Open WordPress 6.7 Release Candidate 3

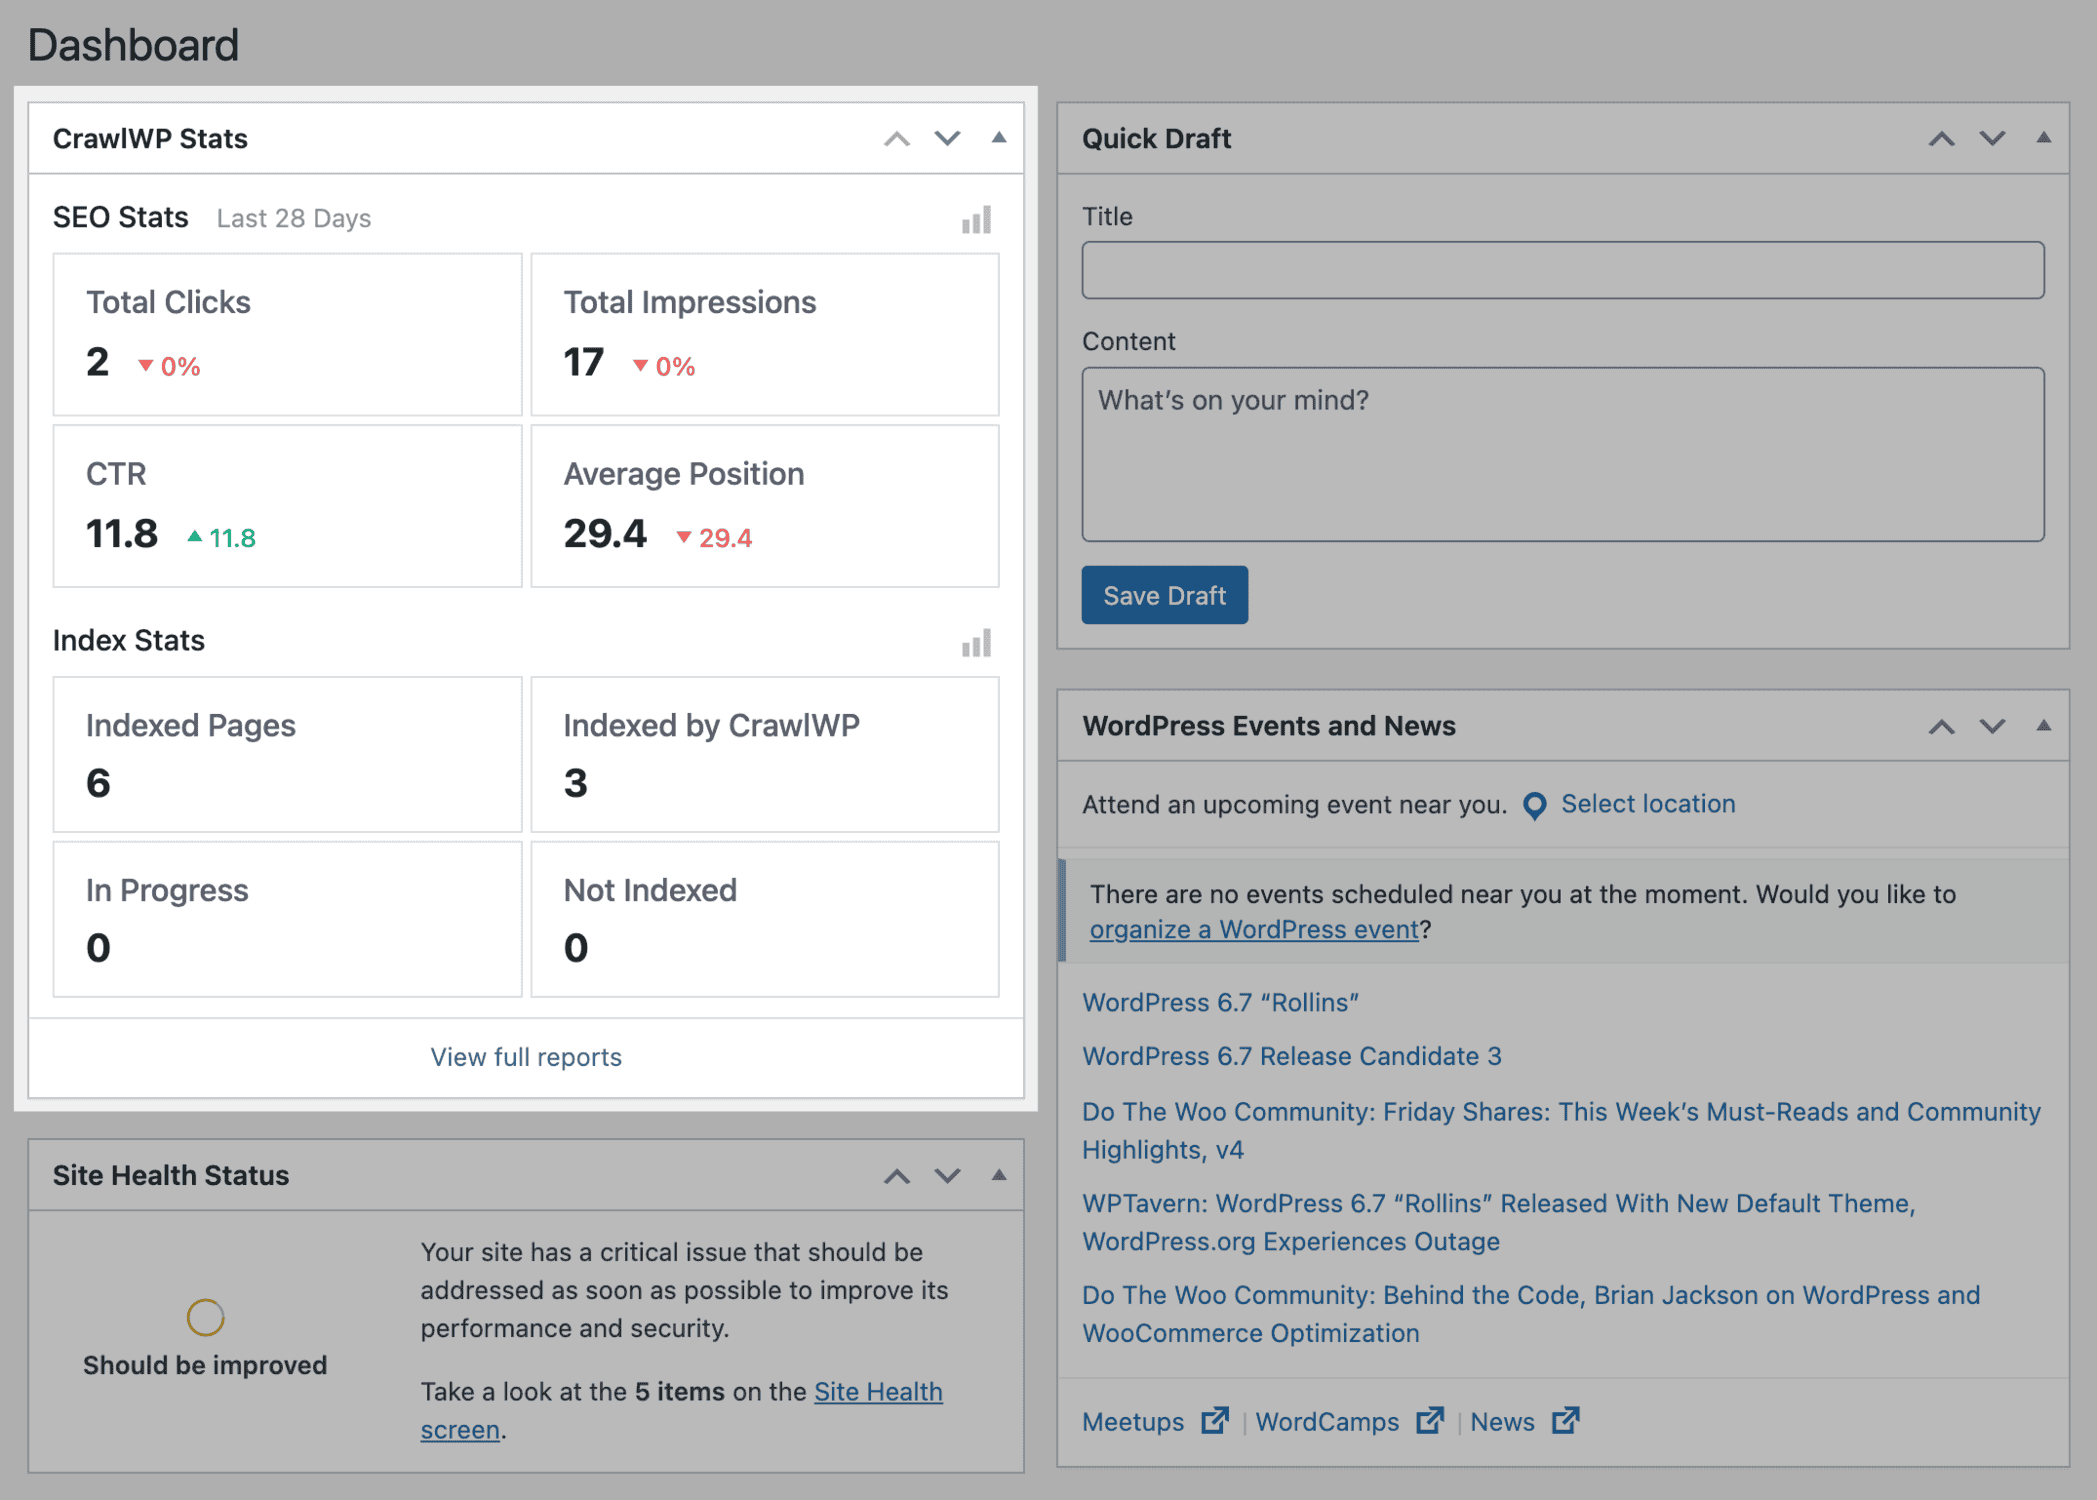click(x=1291, y=1056)
